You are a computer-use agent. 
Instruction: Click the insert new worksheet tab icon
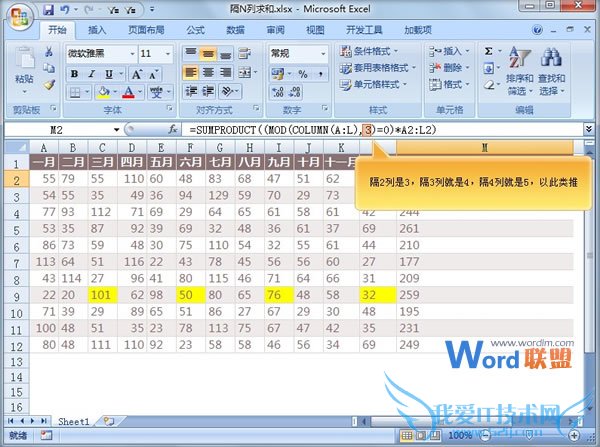click(x=109, y=422)
